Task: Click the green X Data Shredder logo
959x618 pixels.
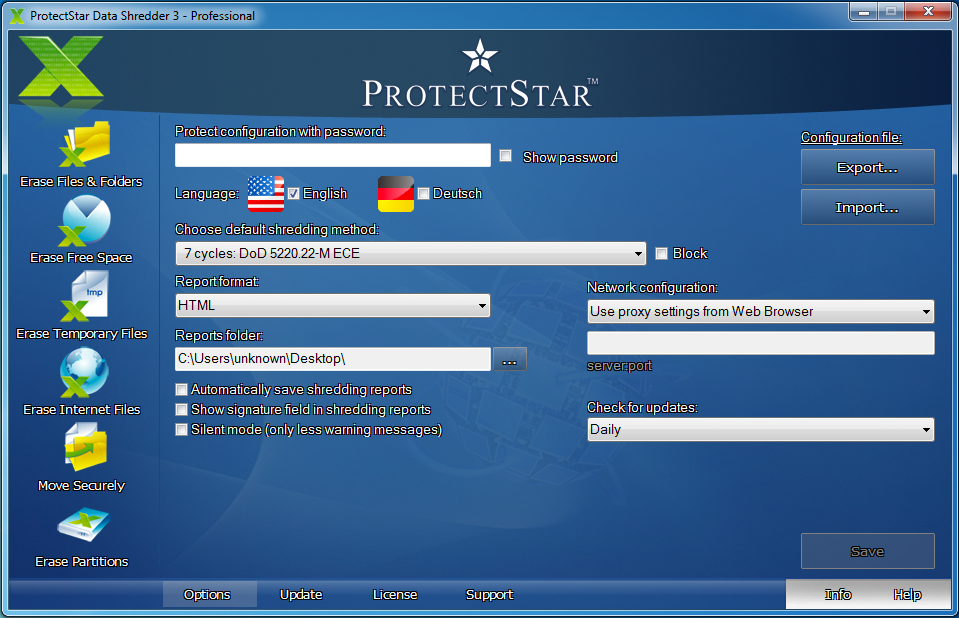Action: click(x=61, y=67)
